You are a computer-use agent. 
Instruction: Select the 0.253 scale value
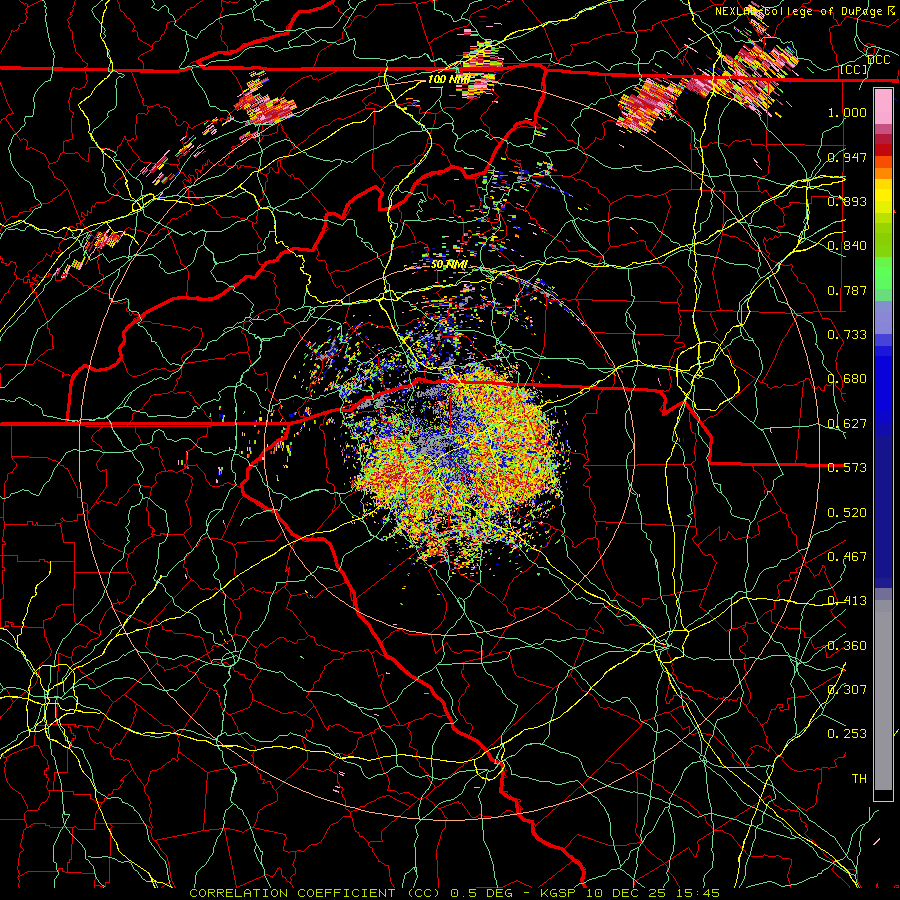pos(847,734)
